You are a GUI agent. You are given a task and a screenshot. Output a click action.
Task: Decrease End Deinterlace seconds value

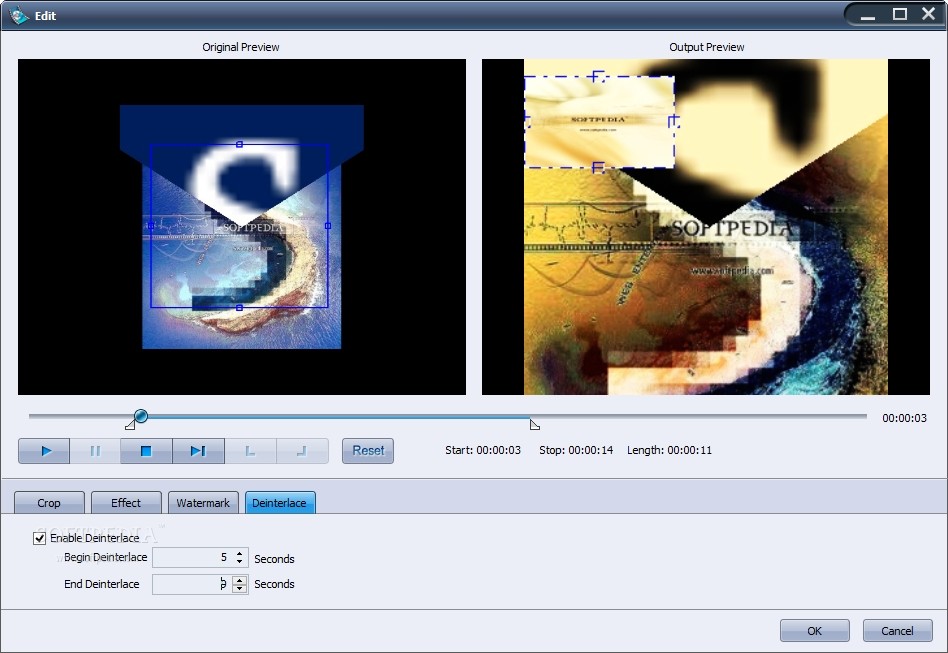click(x=240, y=588)
